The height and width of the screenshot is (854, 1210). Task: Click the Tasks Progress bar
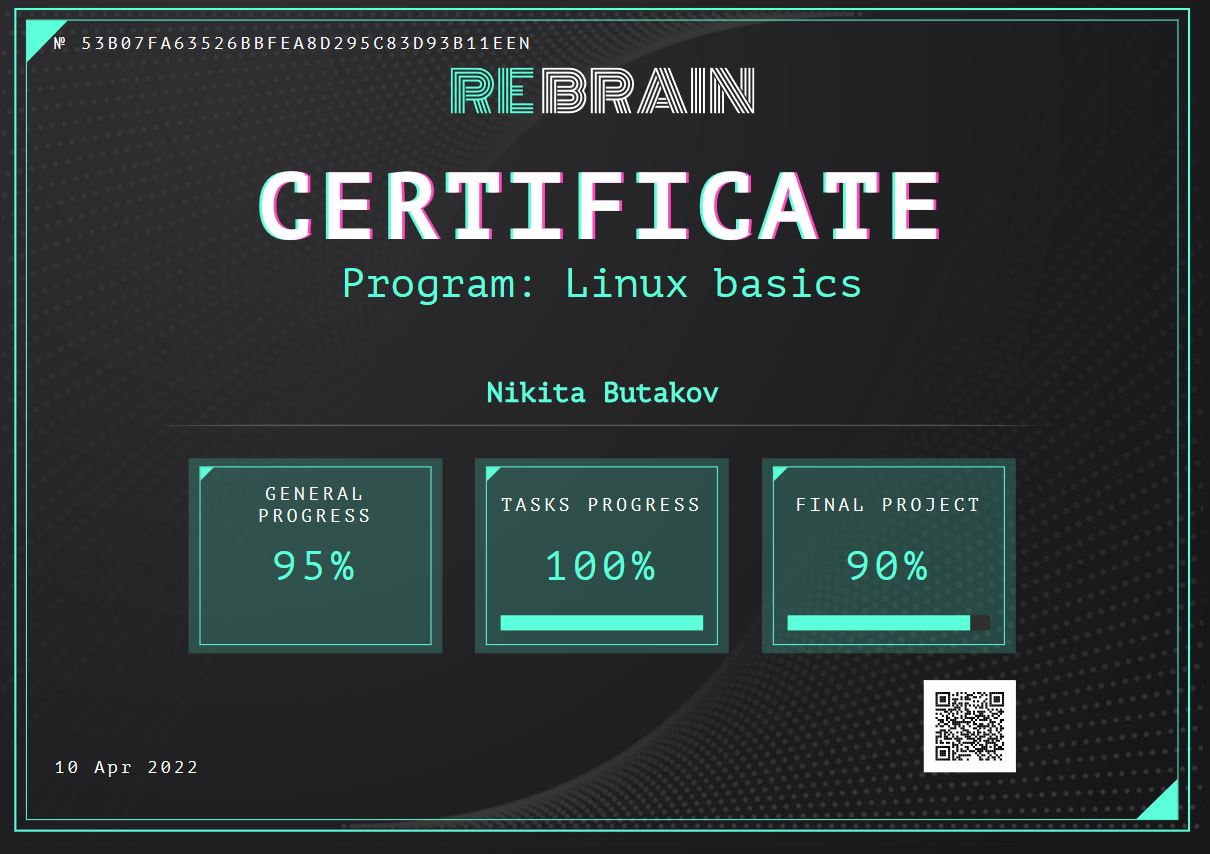coord(601,622)
